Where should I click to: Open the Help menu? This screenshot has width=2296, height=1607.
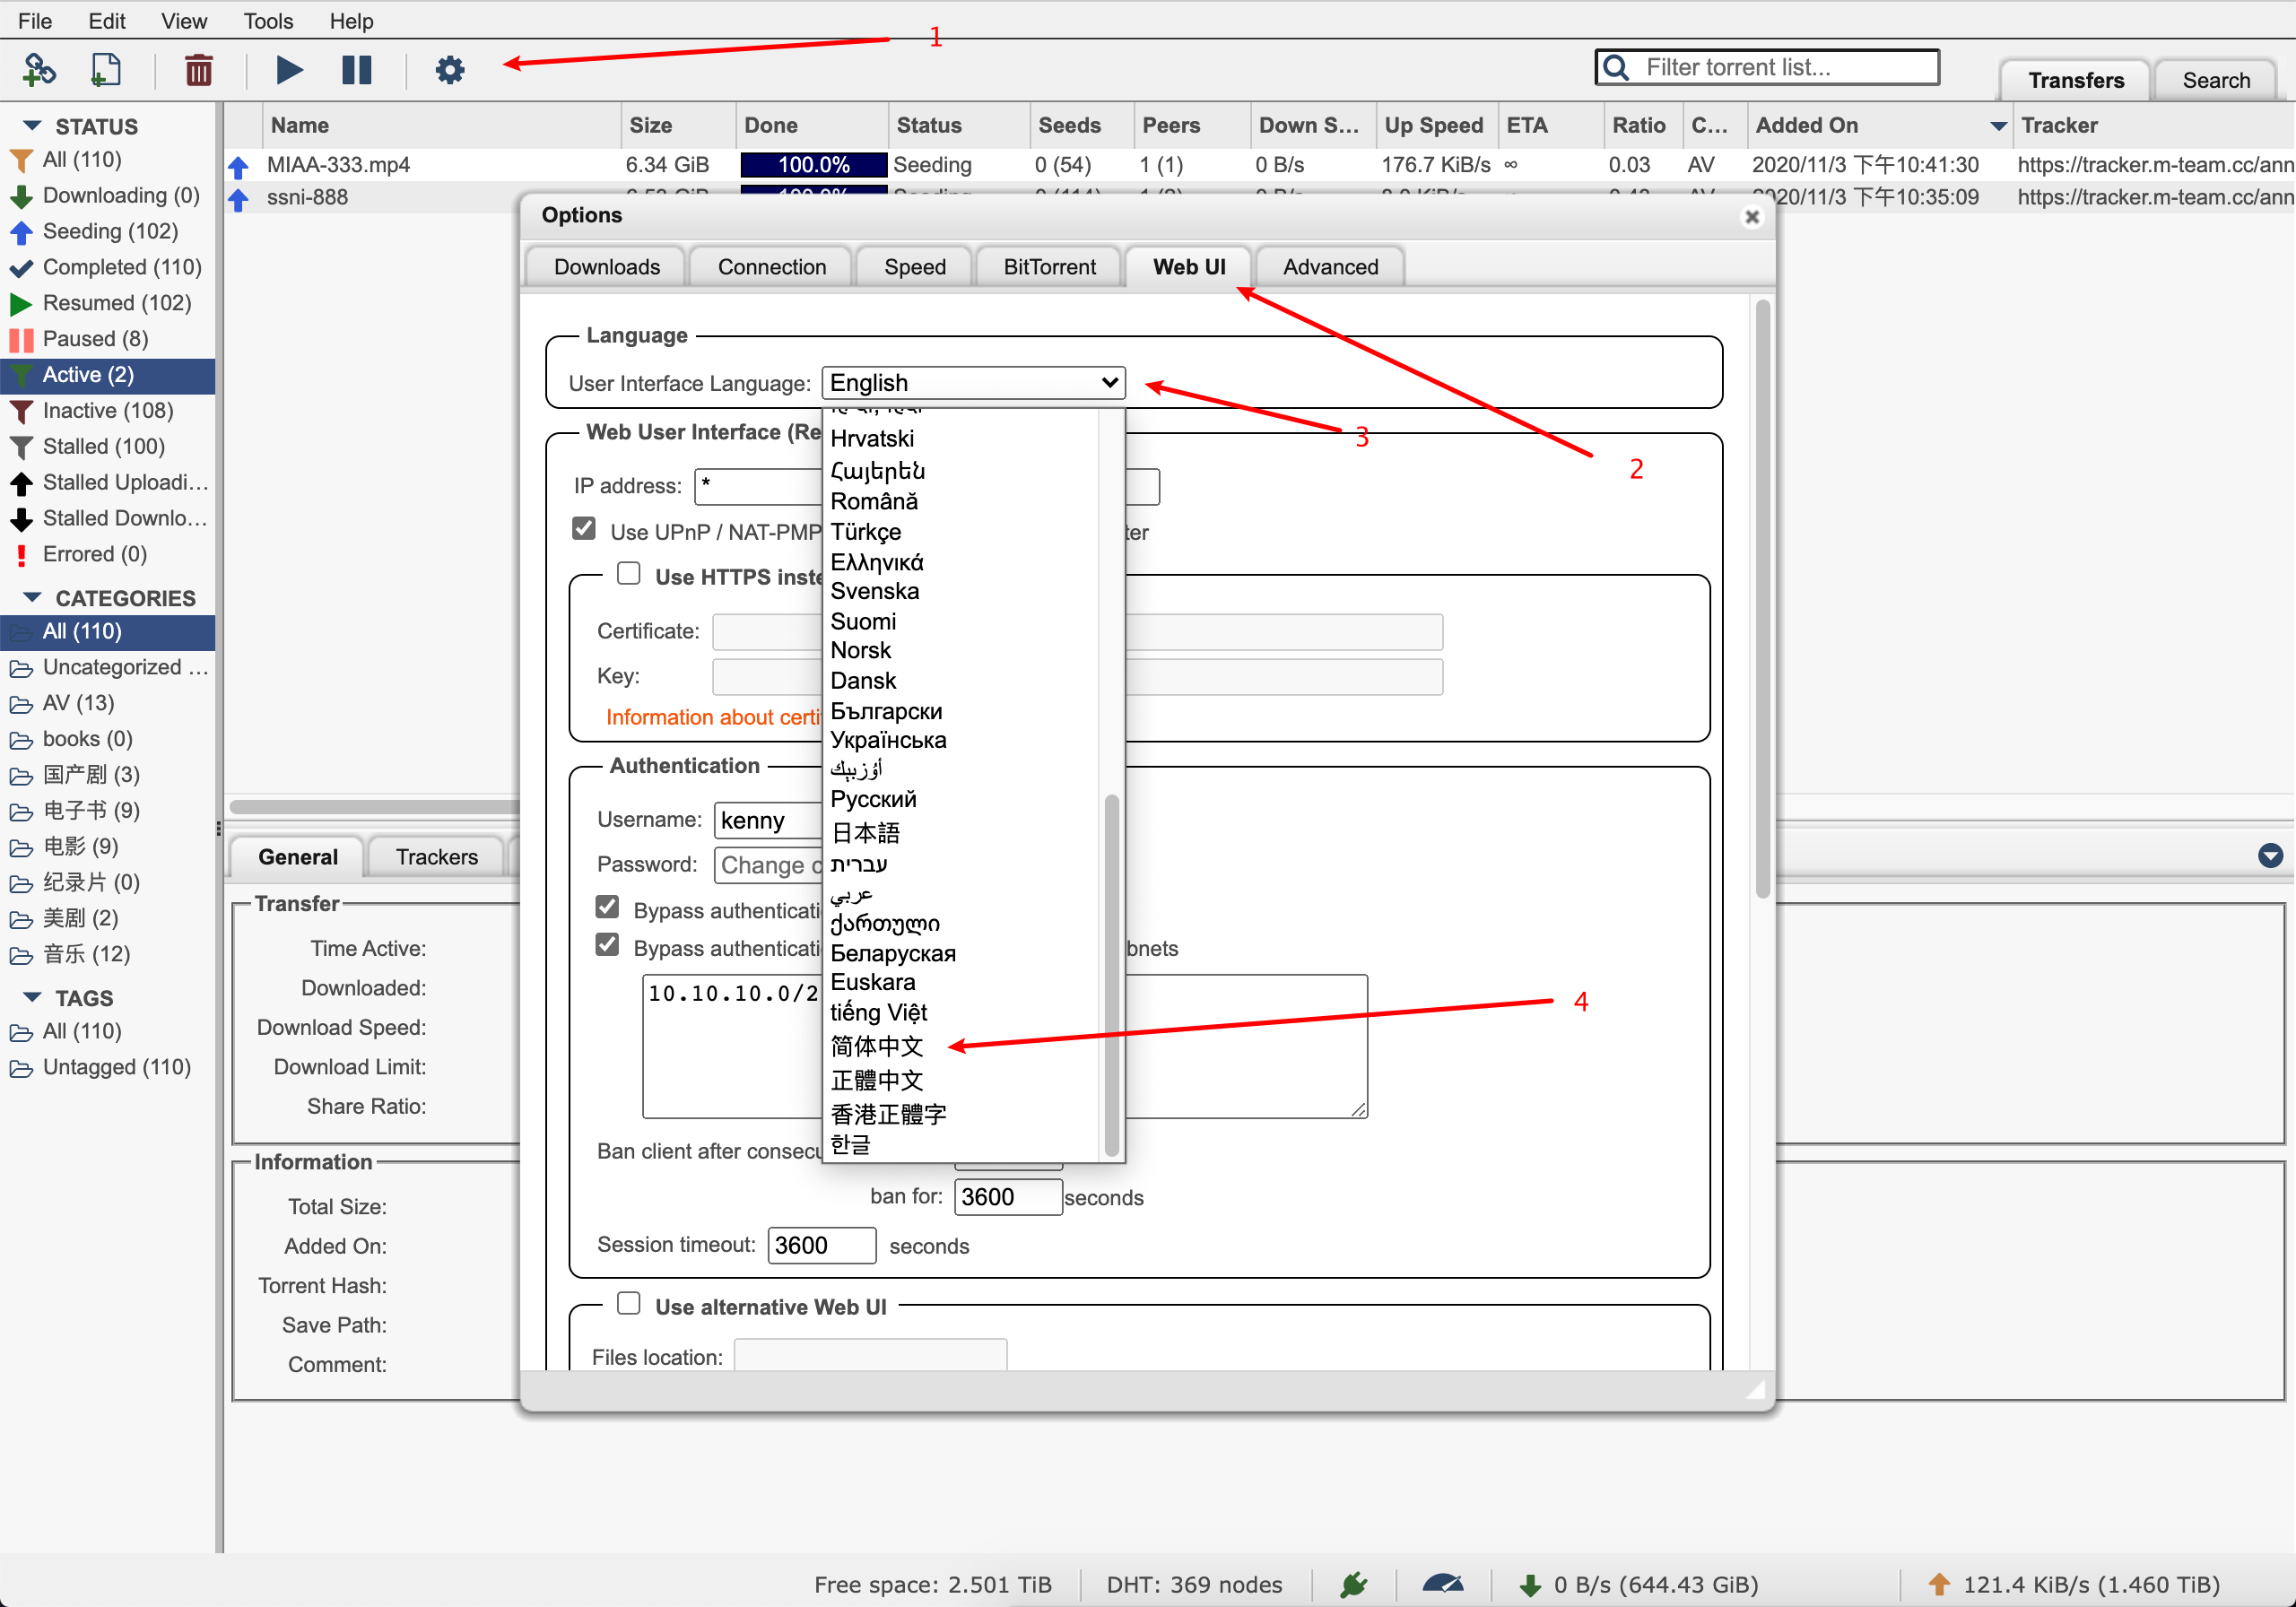[x=351, y=21]
